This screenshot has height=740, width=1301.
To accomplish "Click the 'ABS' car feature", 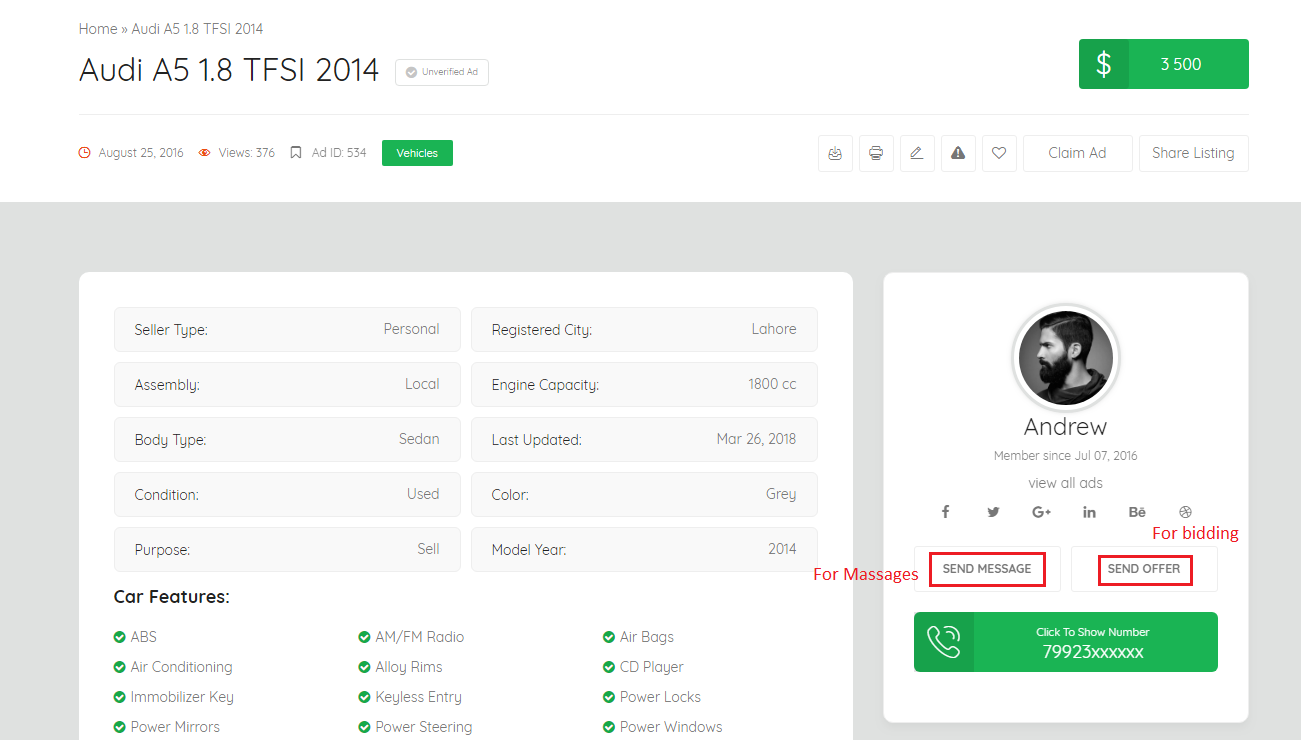I will tap(136, 637).
